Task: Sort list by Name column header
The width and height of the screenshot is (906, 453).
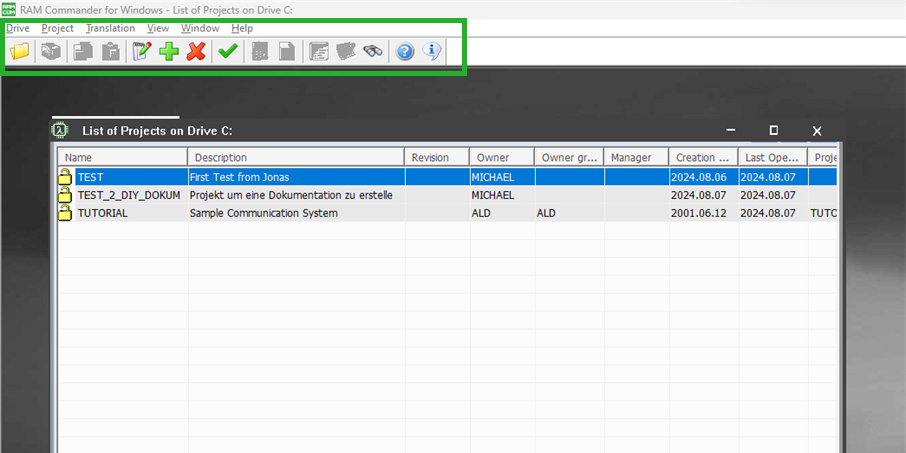Action: pyautogui.click(x=122, y=157)
